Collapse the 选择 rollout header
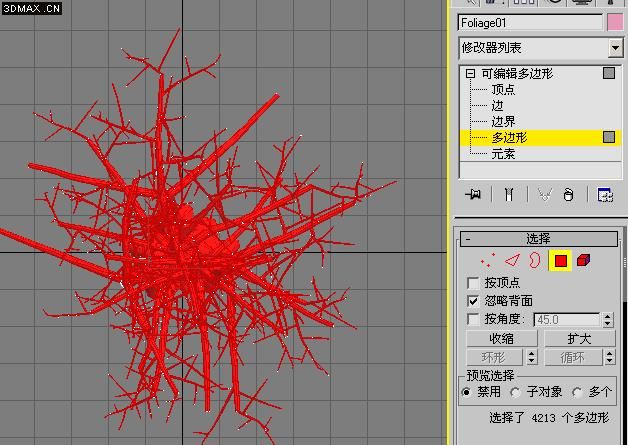The height and width of the screenshot is (445, 628). click(x=539, y=239)
